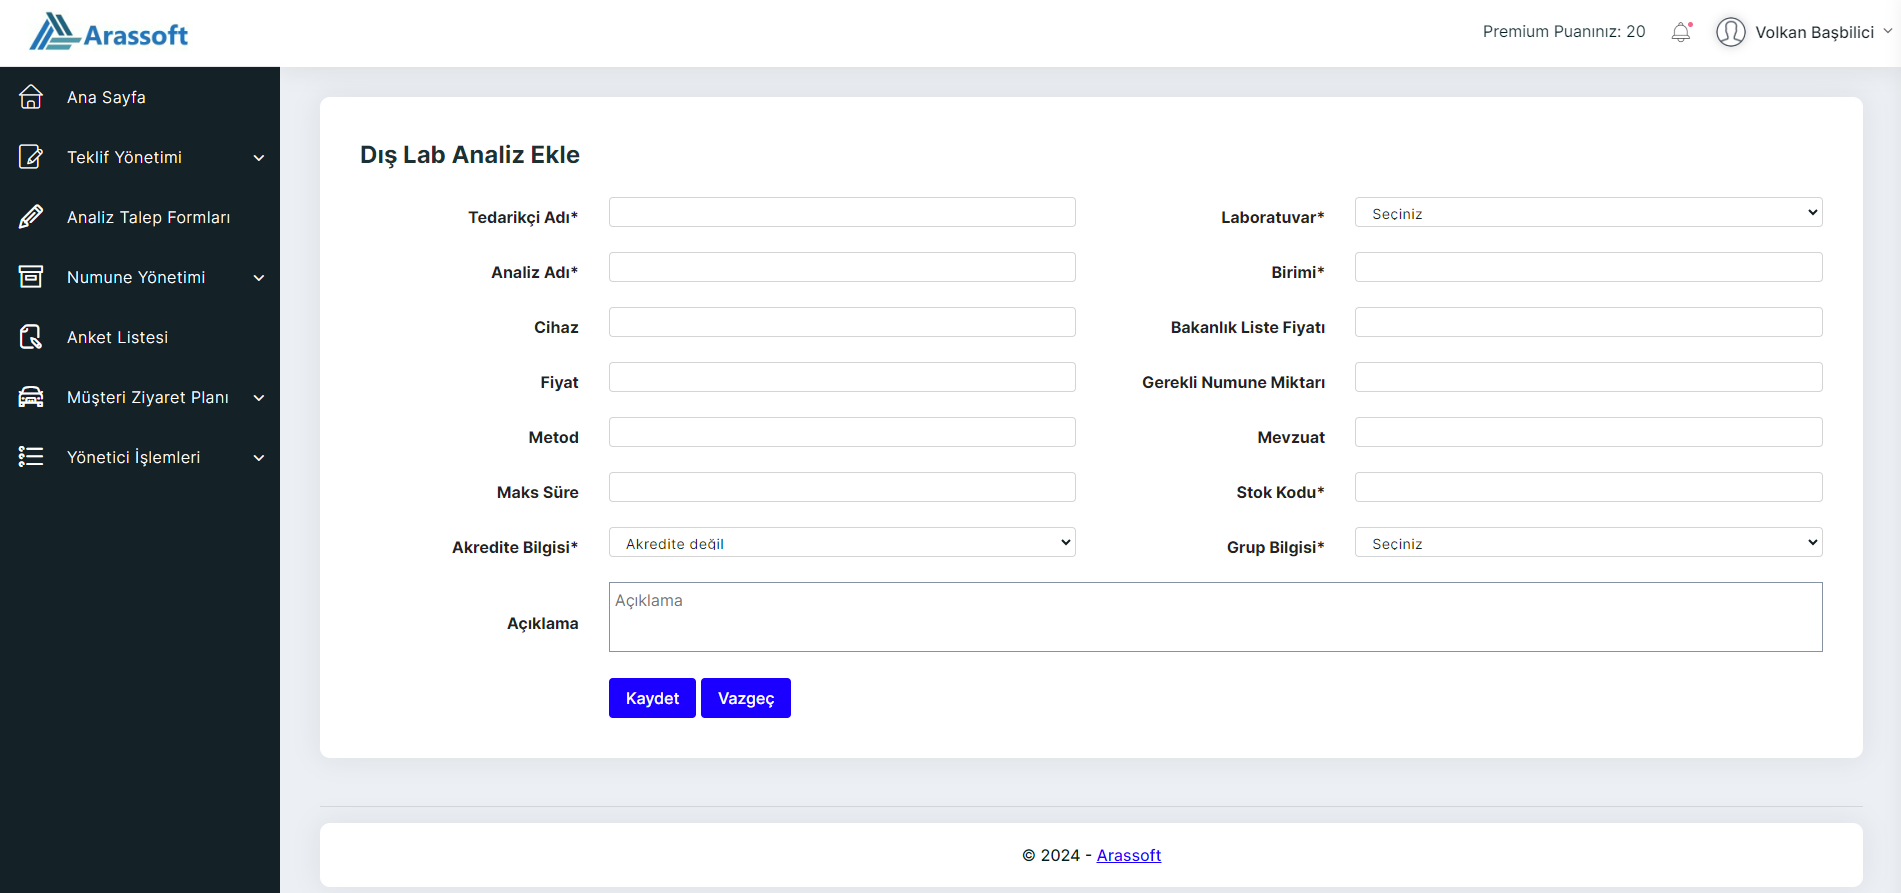Screen dimensions: 1901x893
Task: Open the Grup Bilgisi dropdown
Action: (x=1588, y=542)
